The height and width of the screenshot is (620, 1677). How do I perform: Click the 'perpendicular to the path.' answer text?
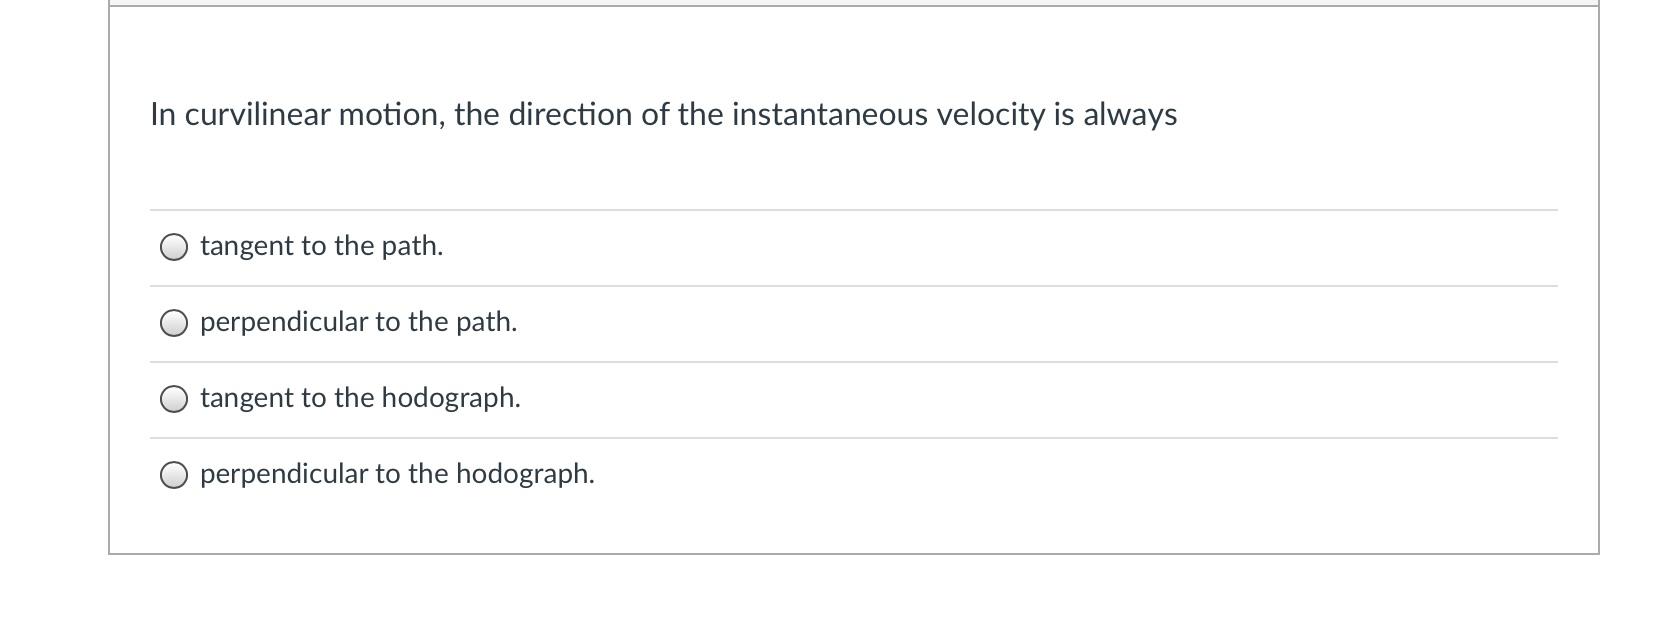click(358, 322)
